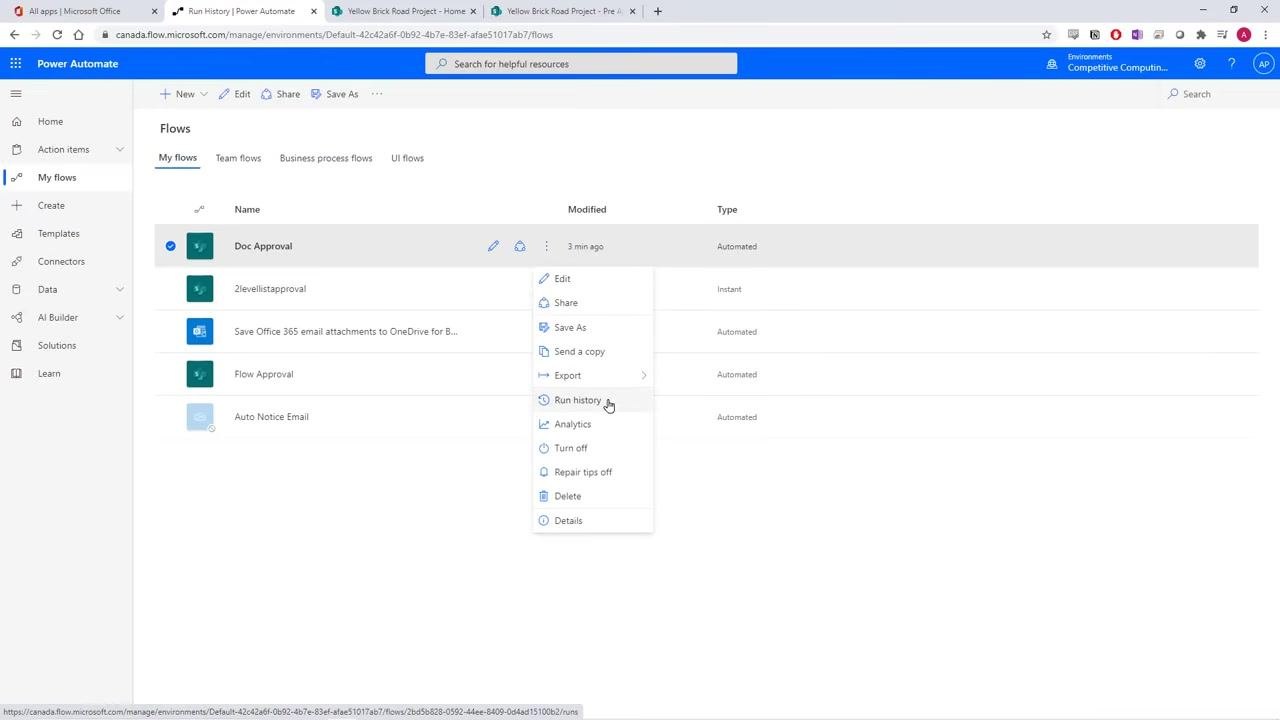Image resolution: width=1280 pixels, height=720 pixels.
Task: Choose Send a copy in context menu
Action: [x=593, y=351]
